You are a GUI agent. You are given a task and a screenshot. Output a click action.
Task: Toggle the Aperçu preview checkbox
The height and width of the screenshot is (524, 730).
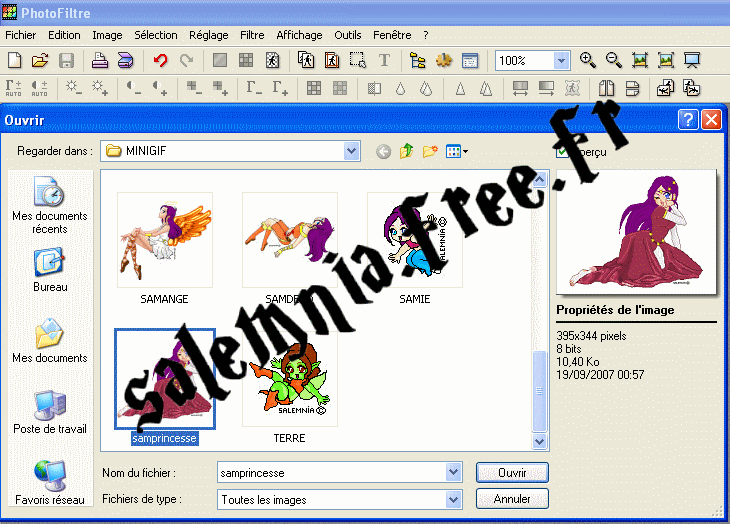click(564, 152)
